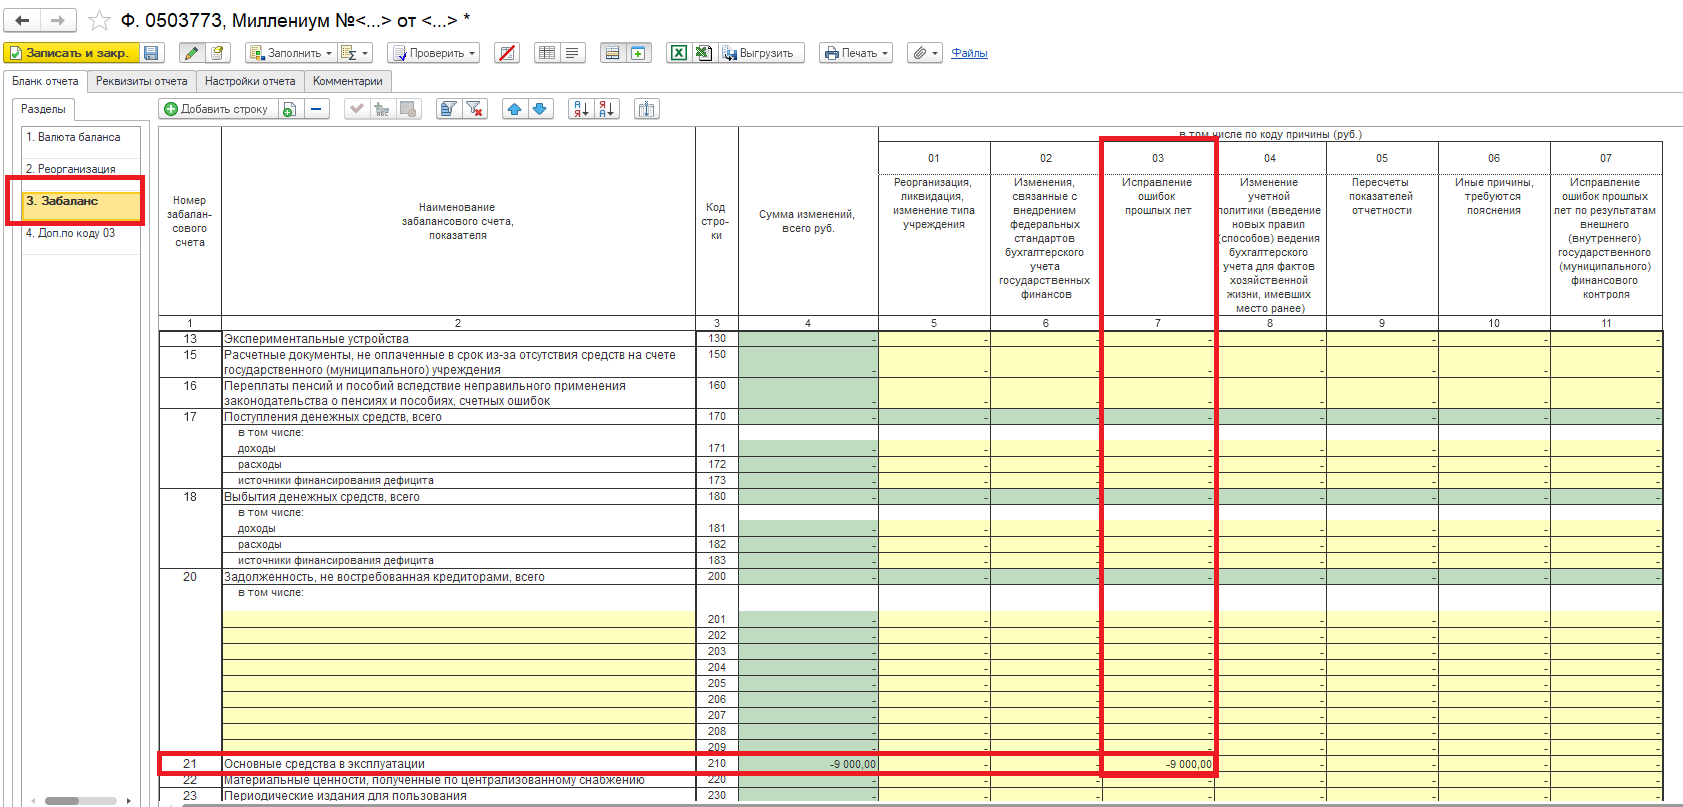This screenshot has width=1683, height=807.
Task: Click the table grid view icon
Action: click(547, 53)
